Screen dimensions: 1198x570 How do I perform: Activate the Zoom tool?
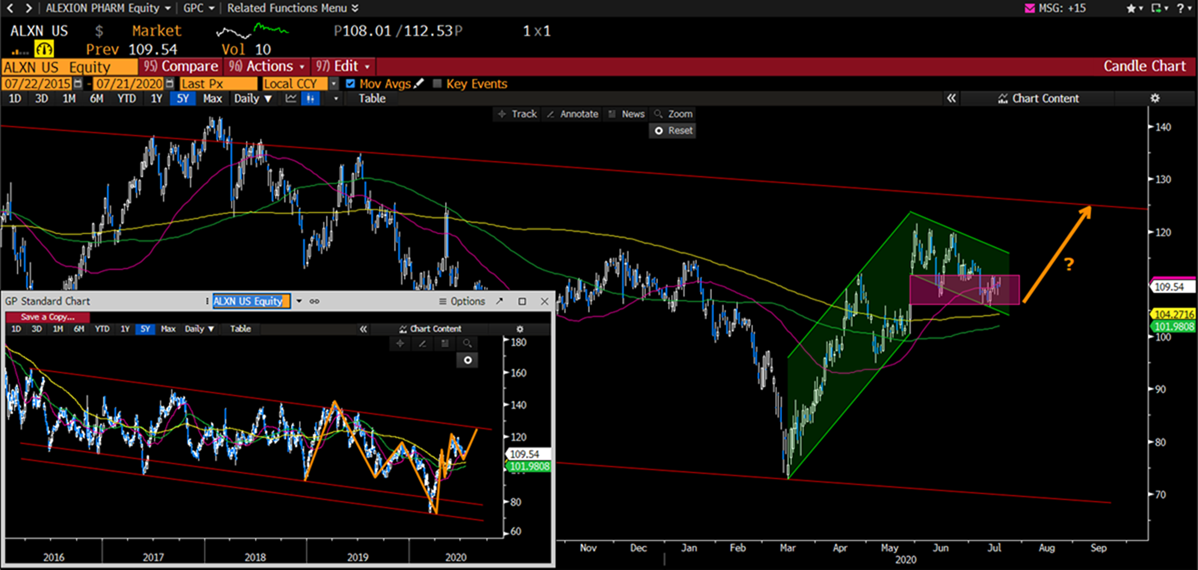pyautogui.click(x=673, y=114)
